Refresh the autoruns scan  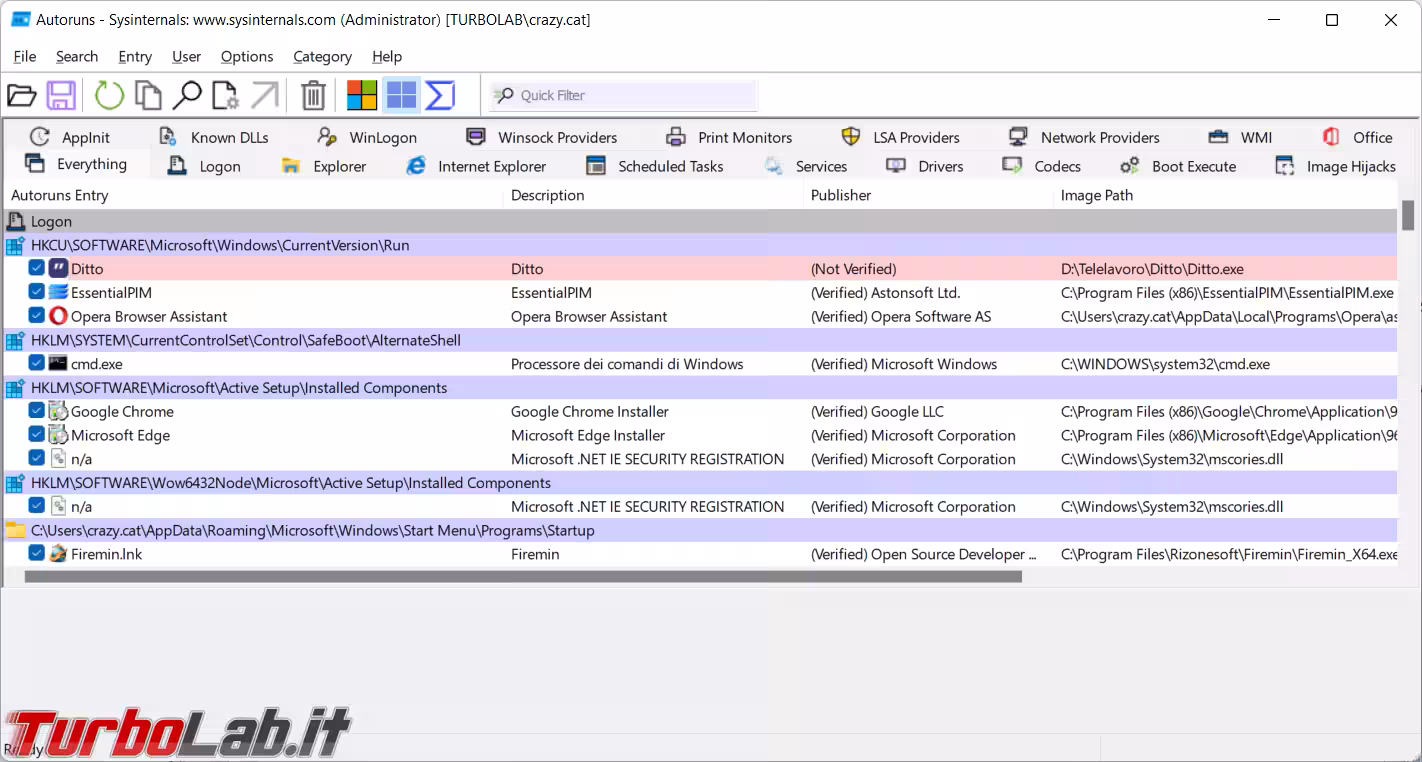pos(109,96)
